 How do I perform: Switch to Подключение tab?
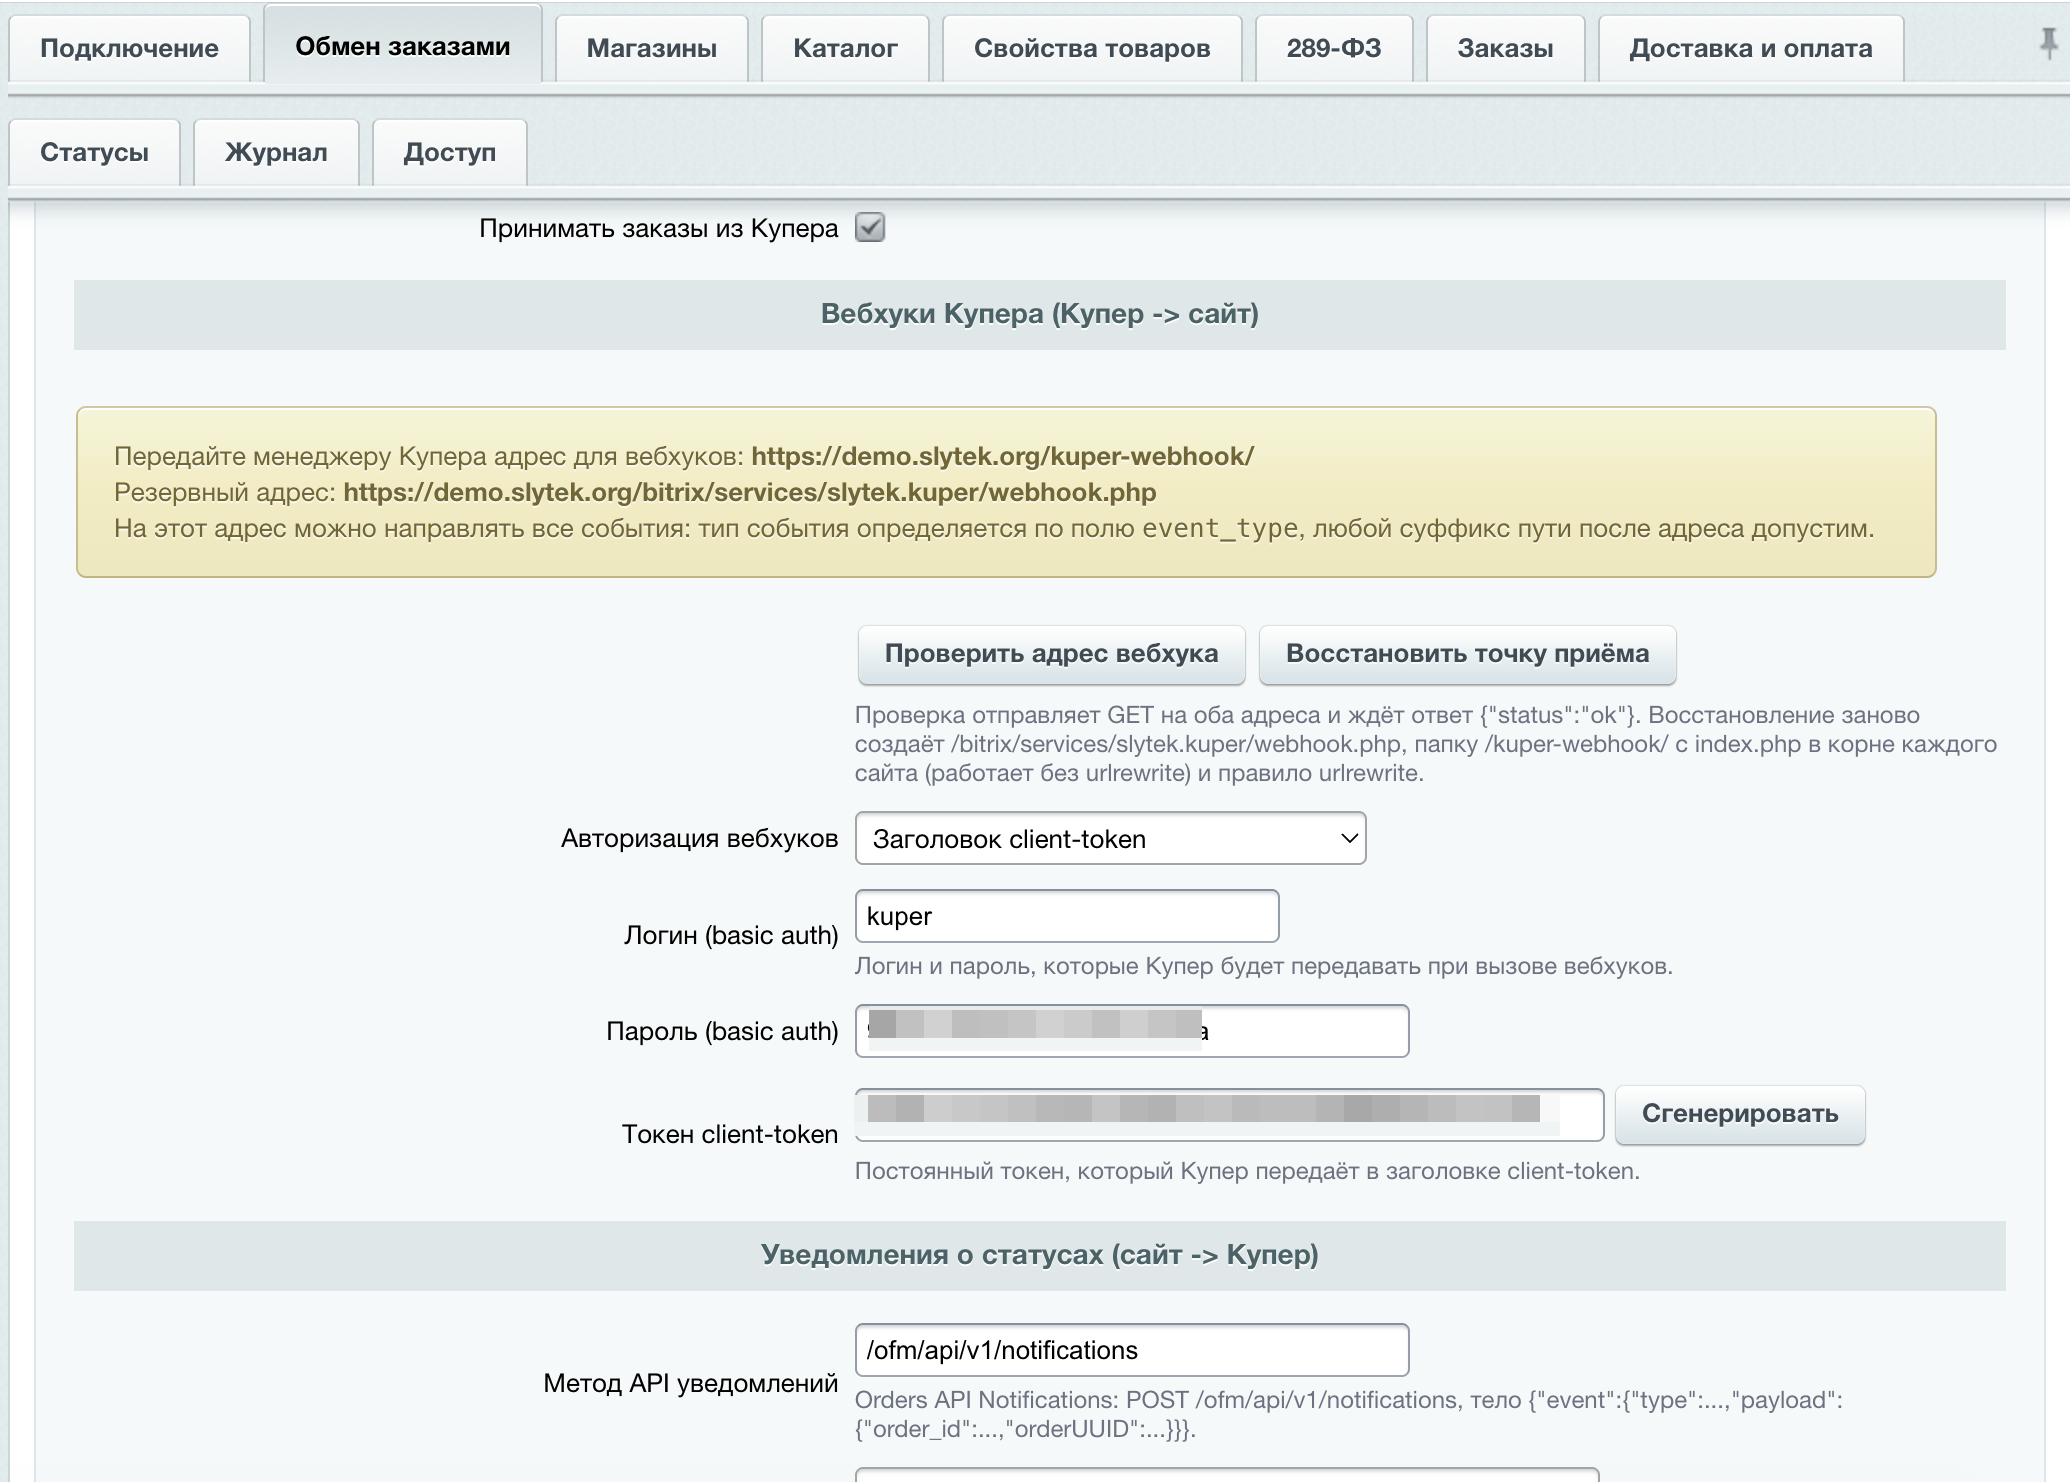[129, 48]
